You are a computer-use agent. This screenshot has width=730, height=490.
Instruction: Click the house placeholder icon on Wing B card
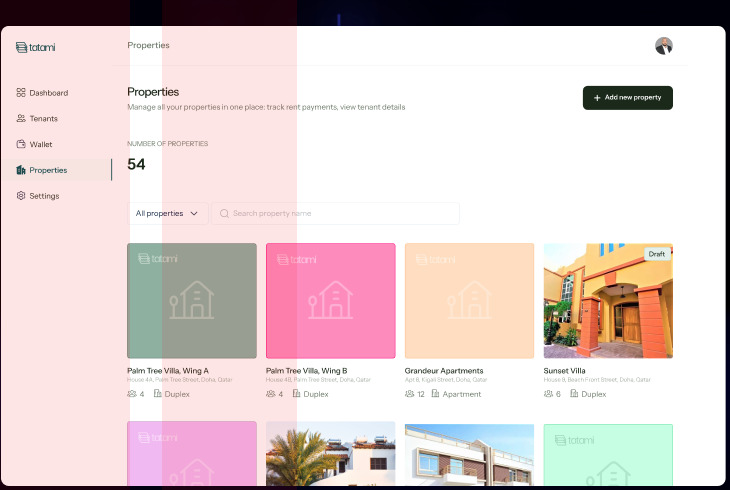point(331,300)
